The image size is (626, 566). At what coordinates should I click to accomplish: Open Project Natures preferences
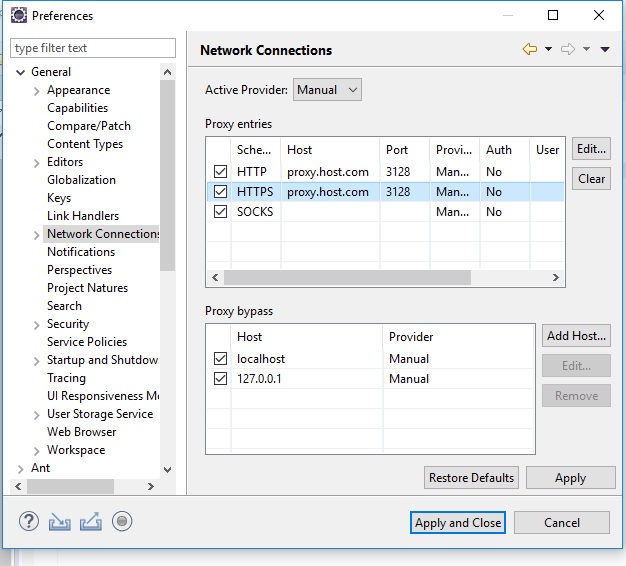click(x=87, y=288)
